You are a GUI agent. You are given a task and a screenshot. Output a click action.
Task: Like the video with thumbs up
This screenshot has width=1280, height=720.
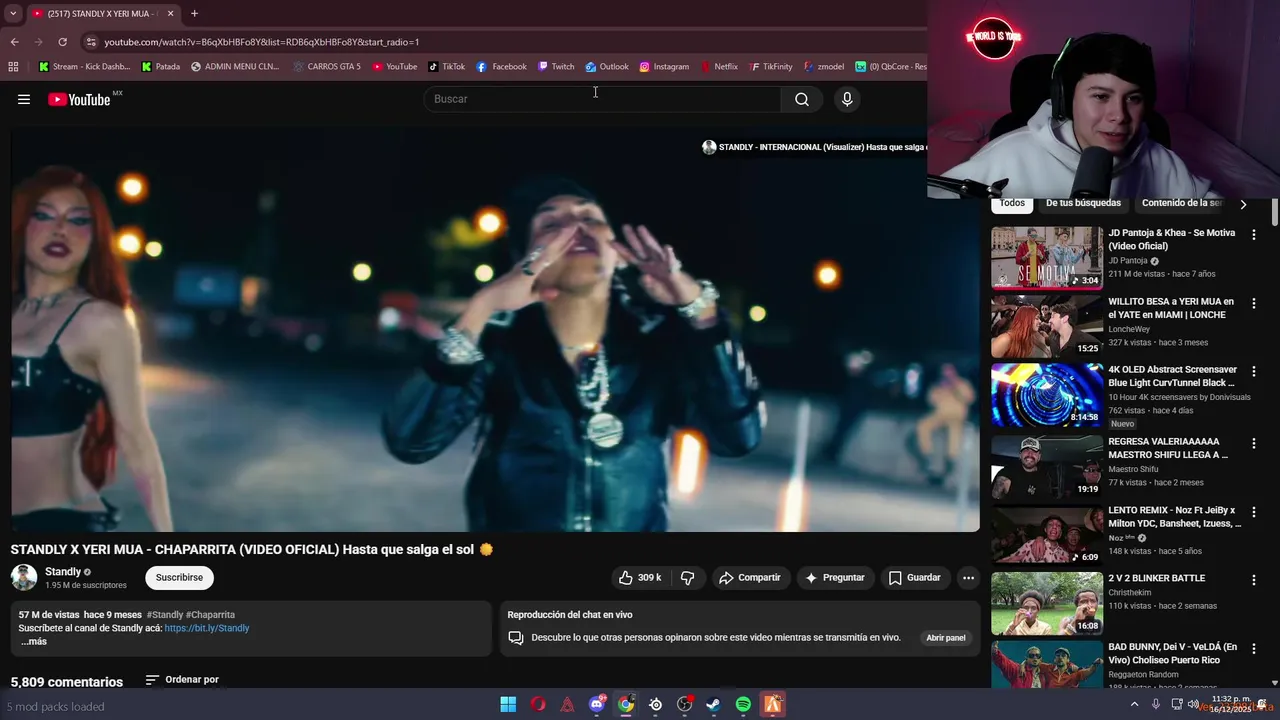[x=640, y=578]
